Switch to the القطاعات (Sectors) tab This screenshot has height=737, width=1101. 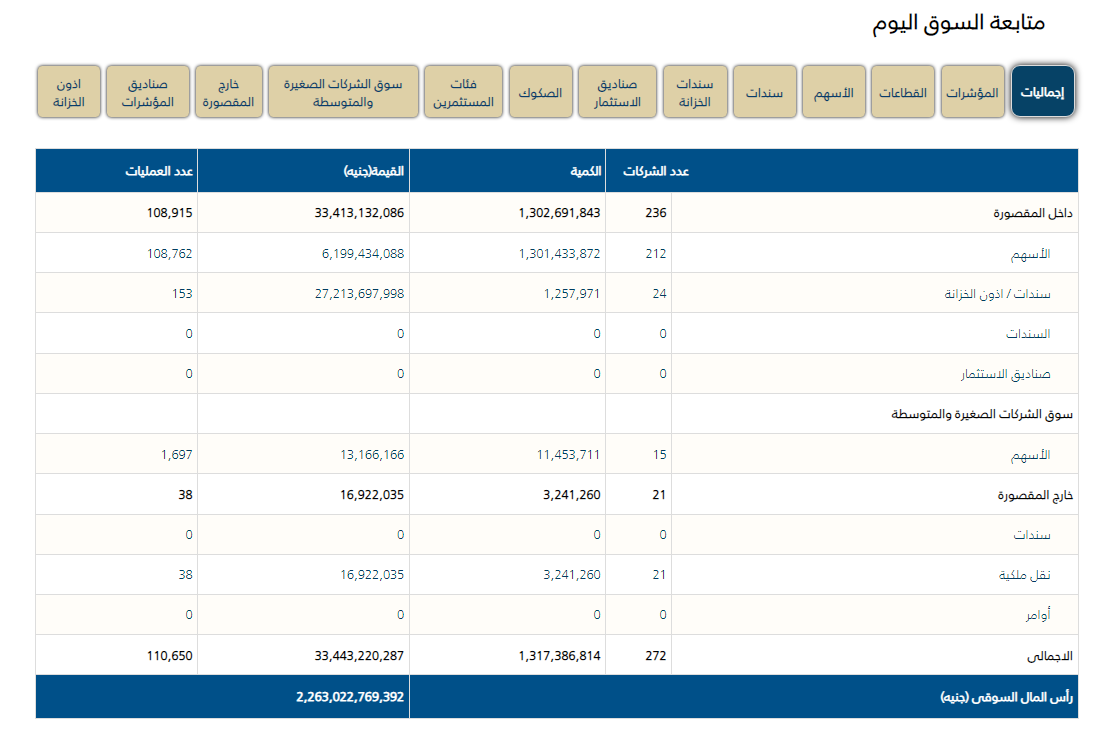tap(903, 91)
